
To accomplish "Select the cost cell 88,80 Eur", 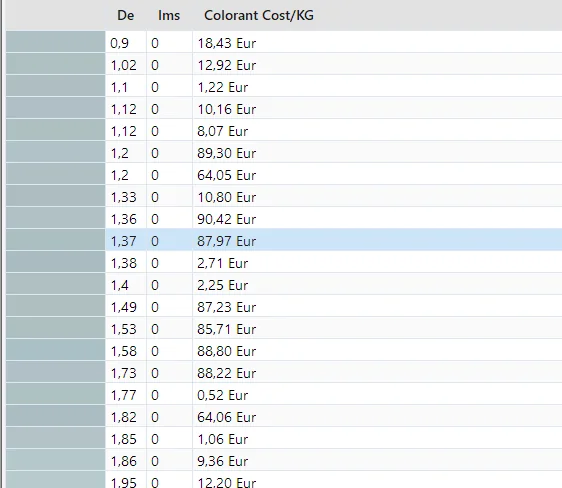I will point(227,351).
